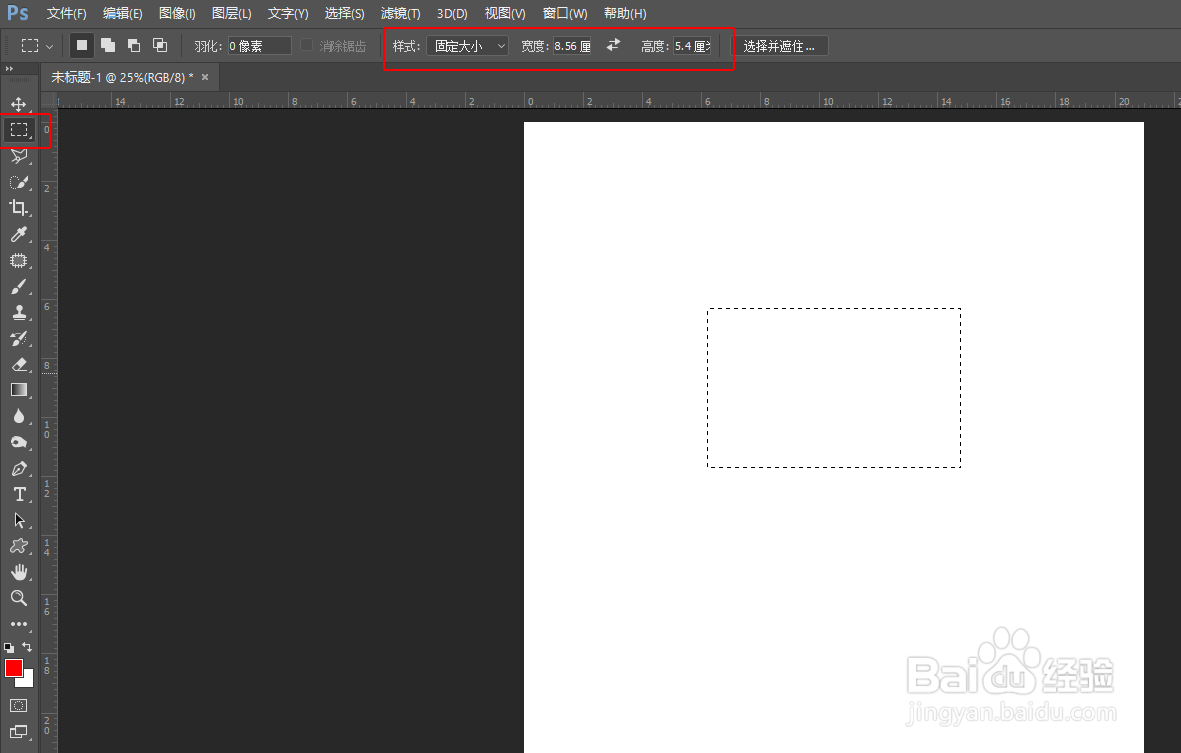Viewport: 1181px width, 753px height.
Task: Open the 帮助(H) menu
Action: pos(625,14)
